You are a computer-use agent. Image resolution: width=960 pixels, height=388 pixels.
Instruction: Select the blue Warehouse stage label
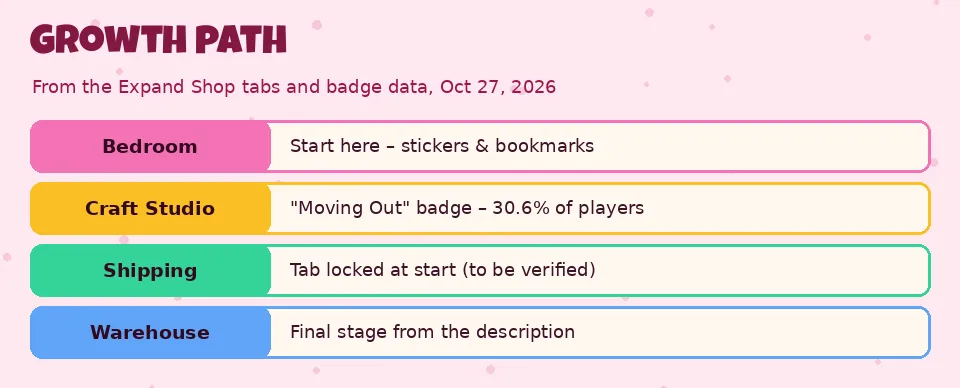(x=150, y=332)
